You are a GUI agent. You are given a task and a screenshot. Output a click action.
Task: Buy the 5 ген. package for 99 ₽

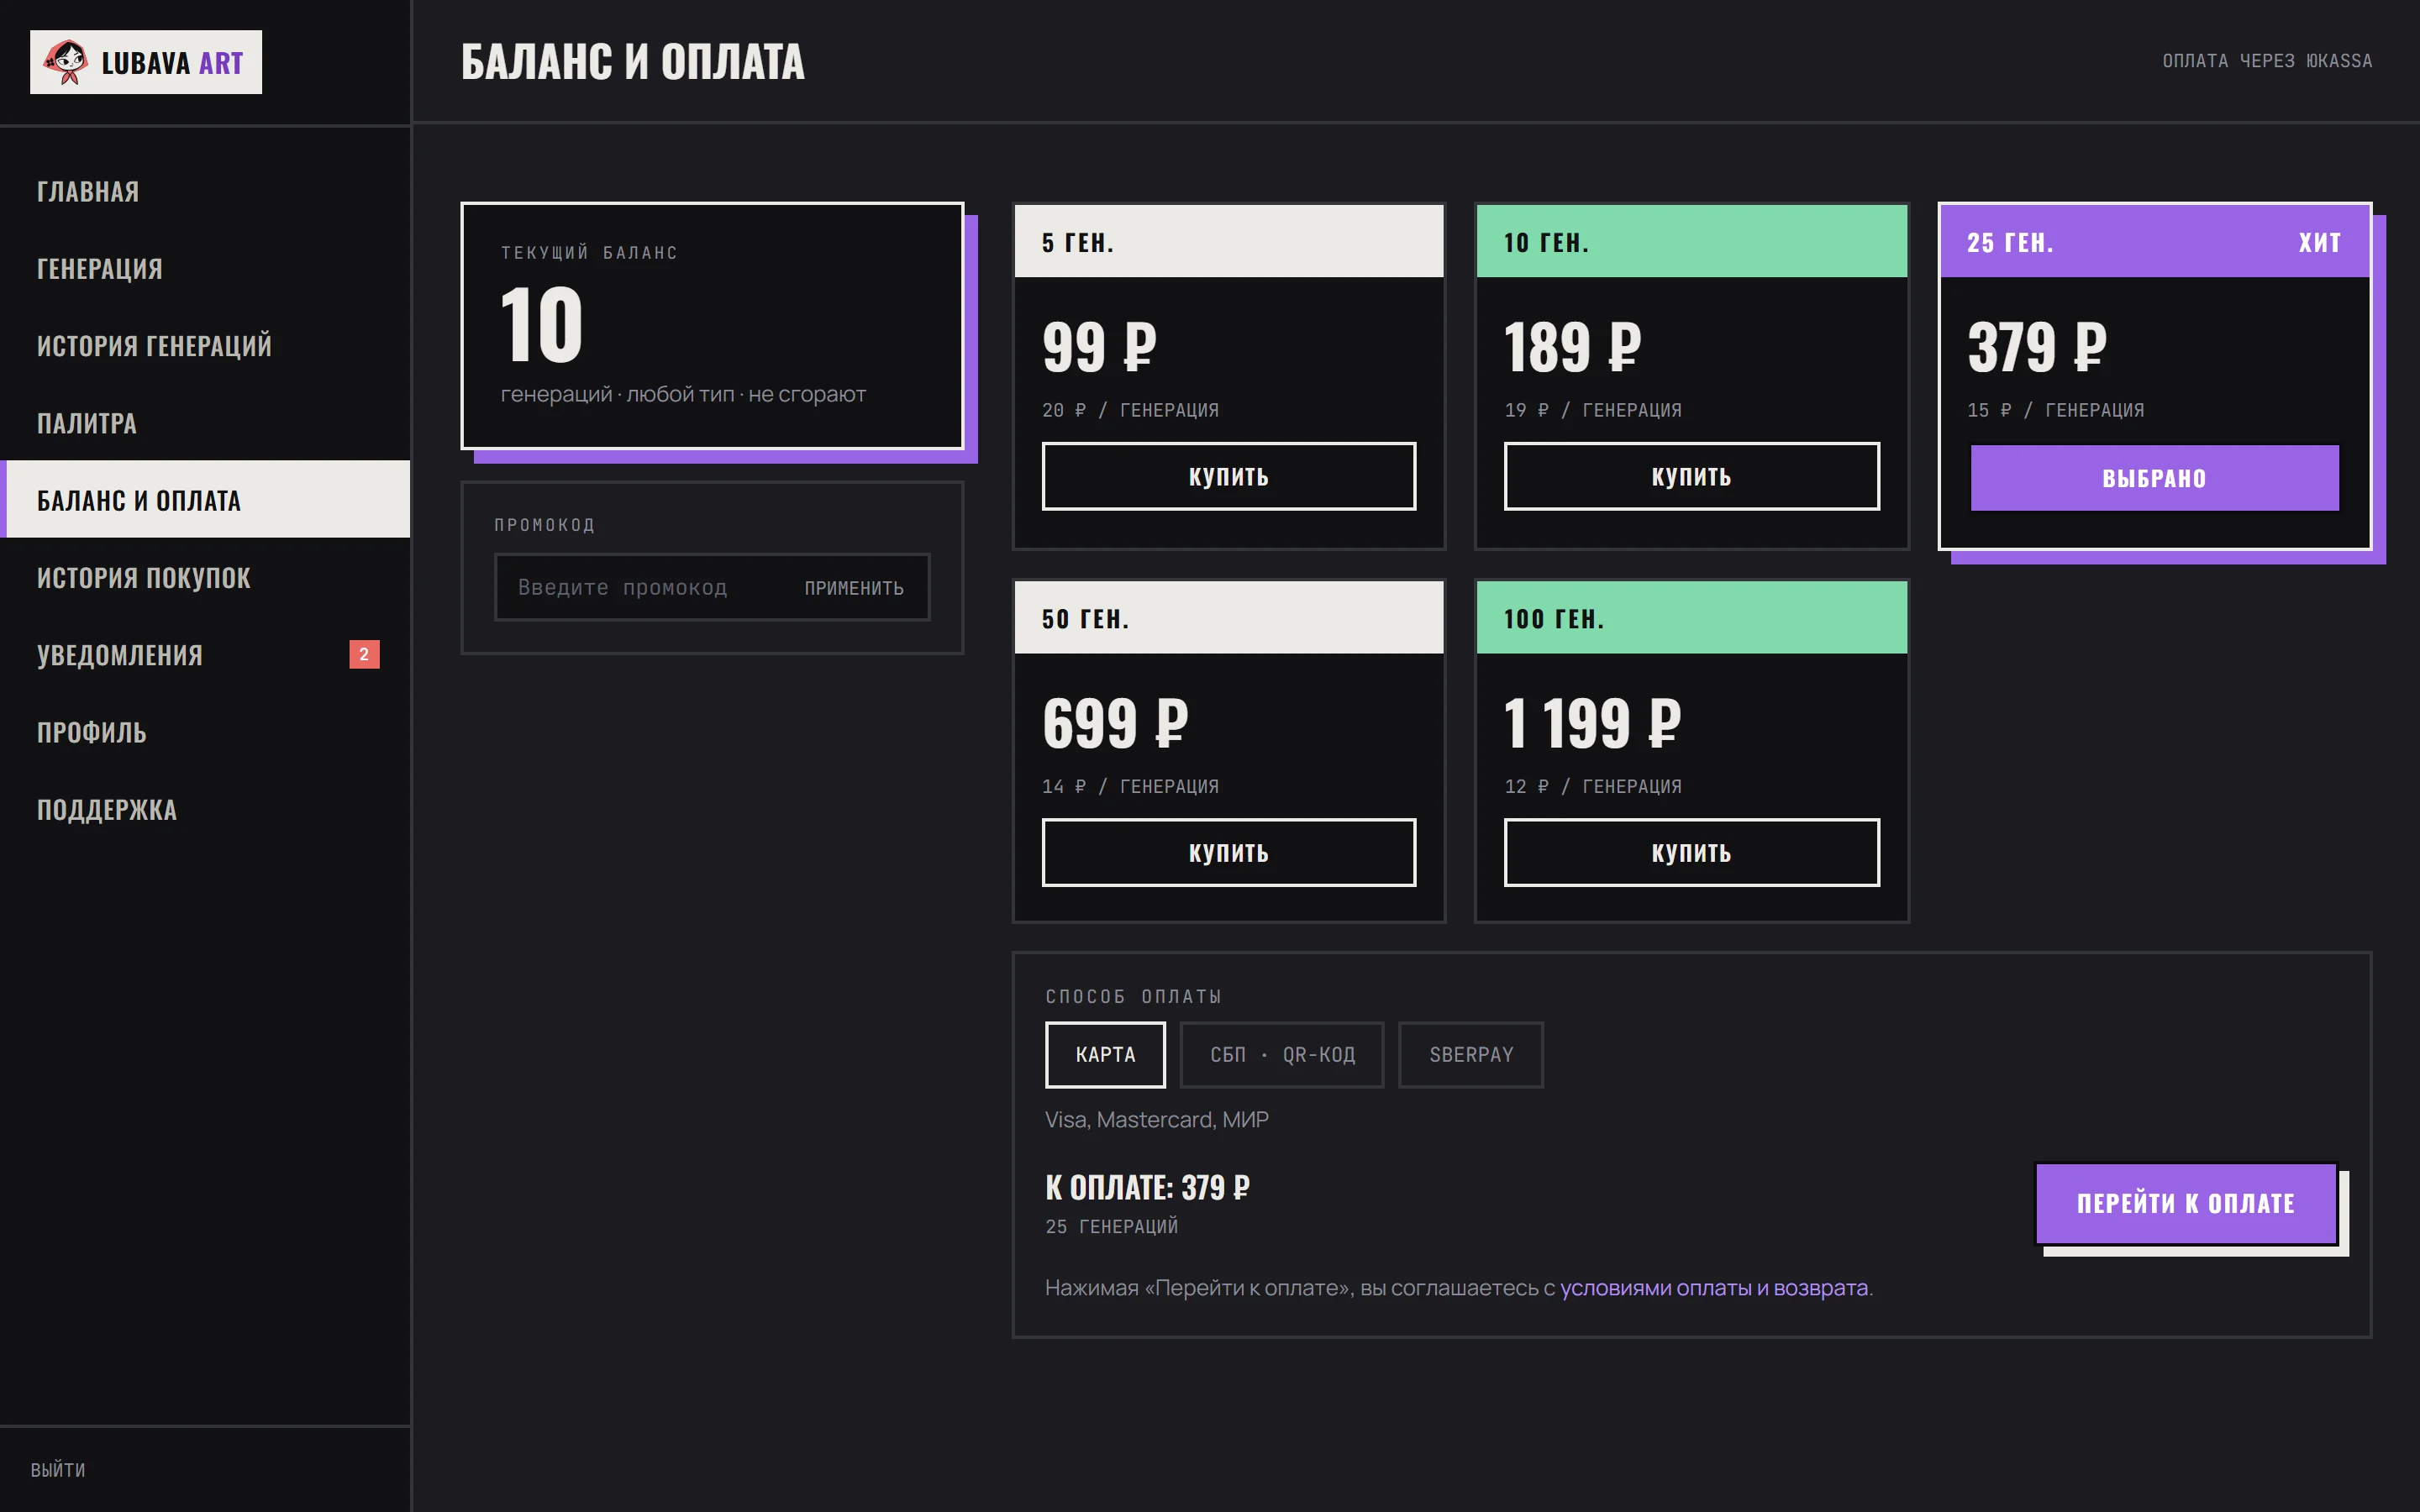coord(1229,476)
